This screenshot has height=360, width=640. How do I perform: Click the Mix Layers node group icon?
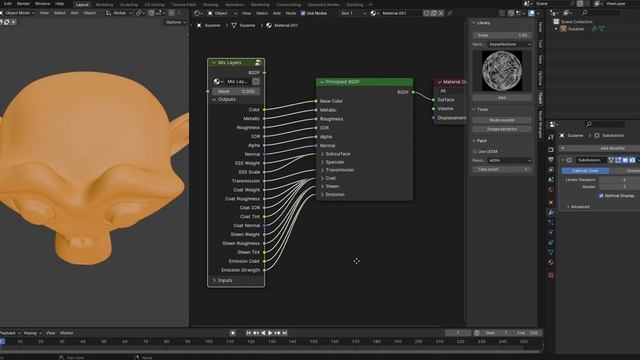pos(258,62)
